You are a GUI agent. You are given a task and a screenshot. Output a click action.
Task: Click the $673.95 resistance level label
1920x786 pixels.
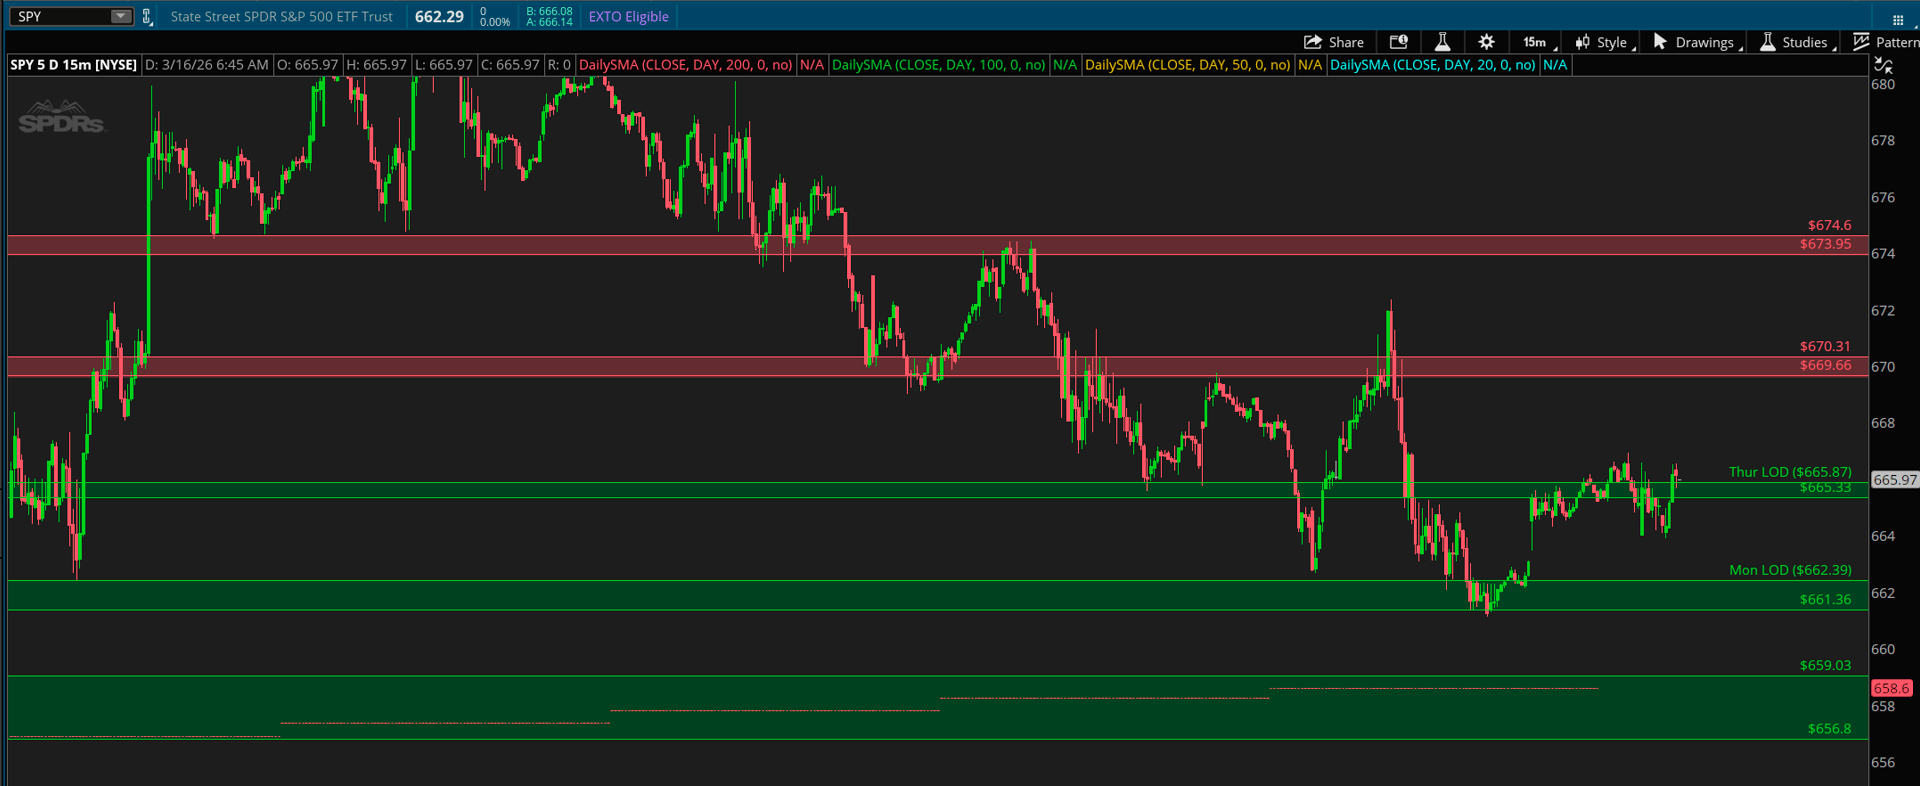tap(1825, 244)
